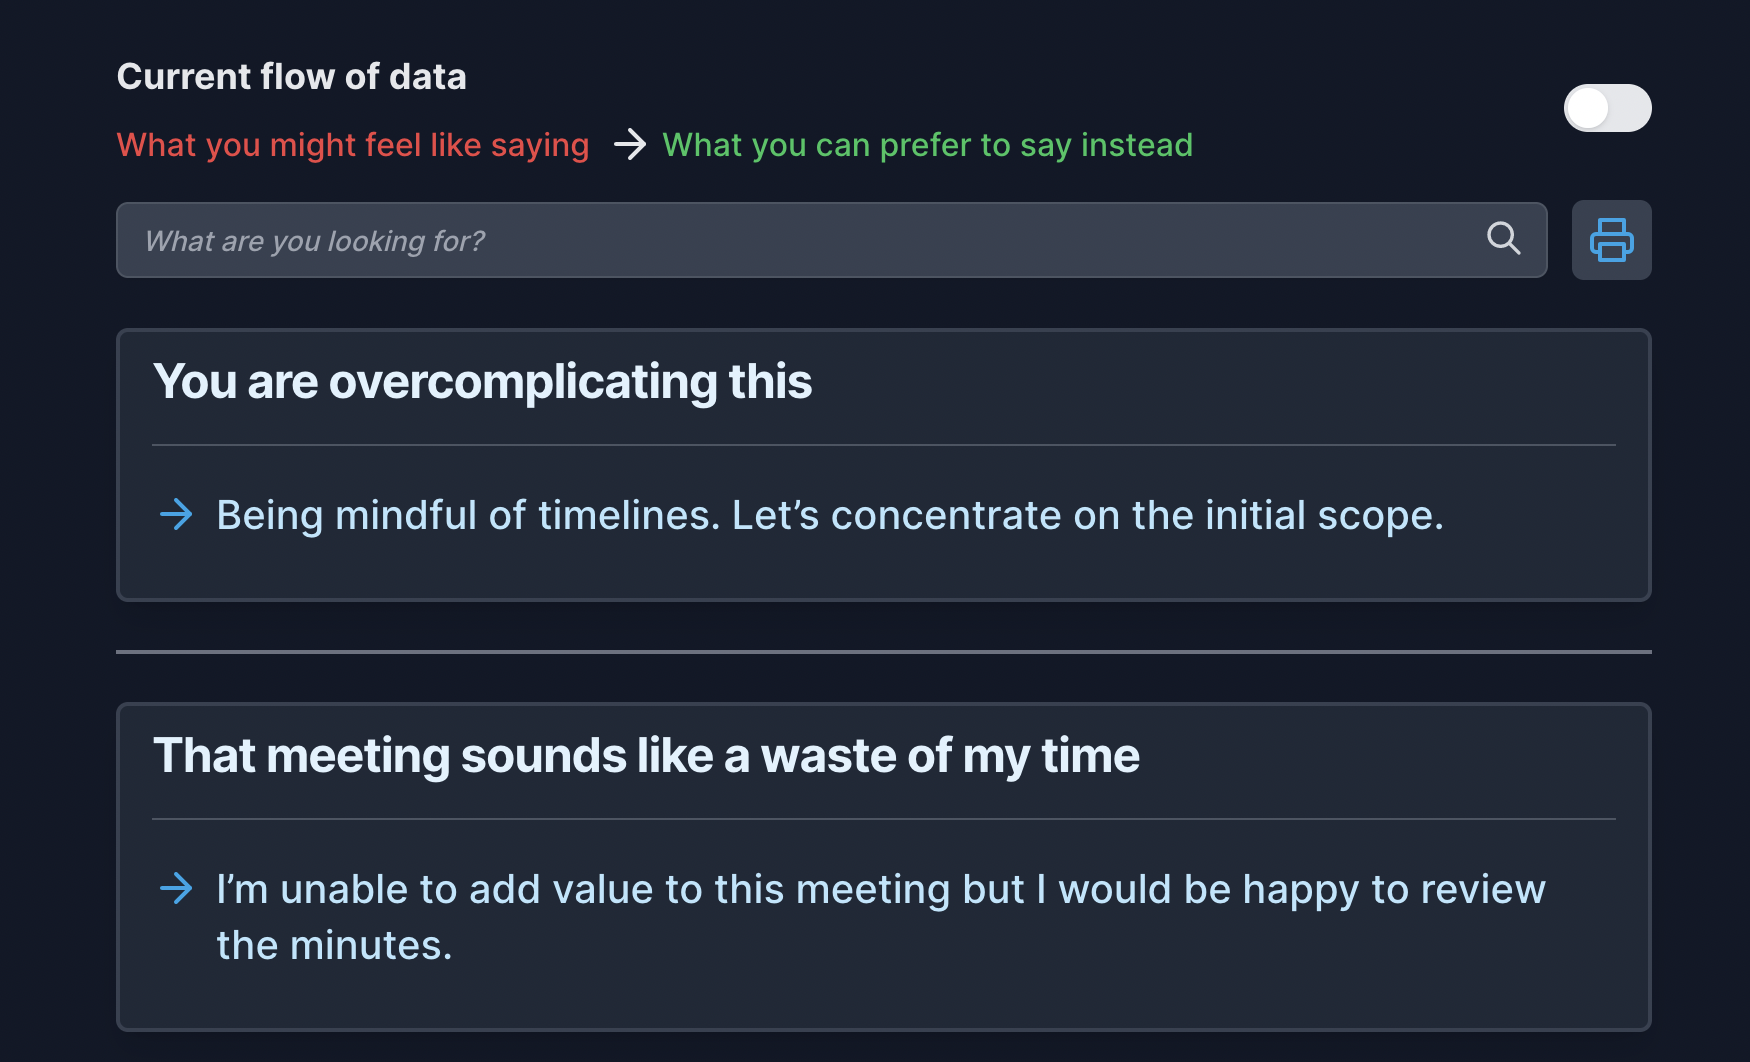This screenshot has width=1750, height=1062.
Task: Click the arrow between red and green labels
Action: click(629, 145)
